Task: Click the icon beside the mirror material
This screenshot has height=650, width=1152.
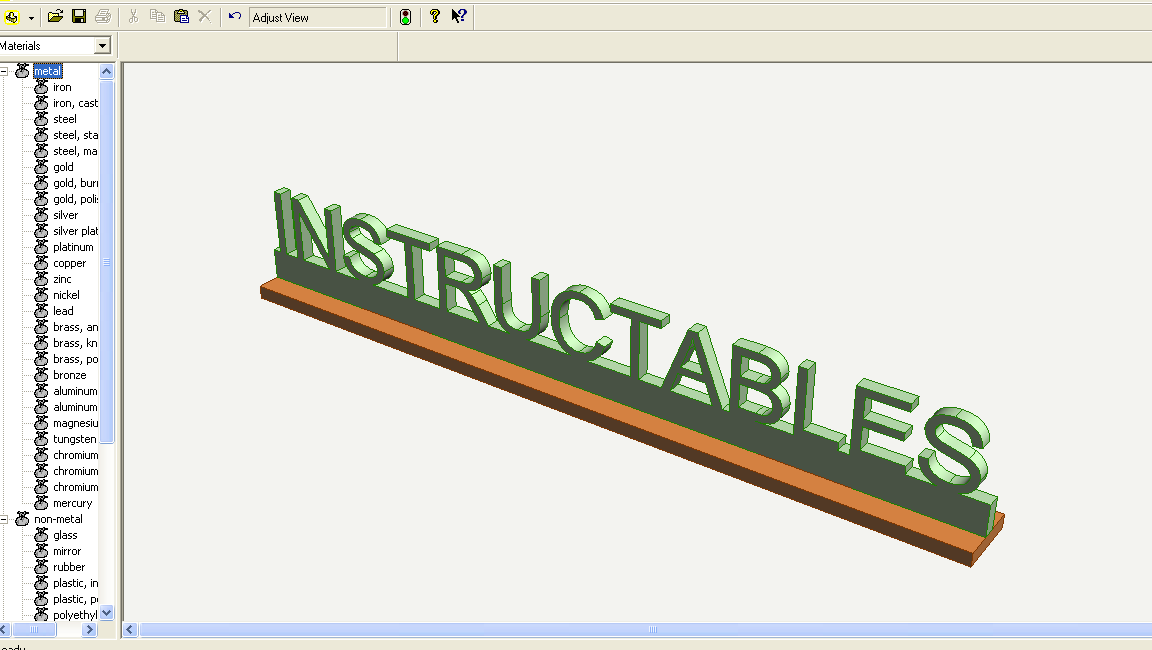Action: (x=41, y=552)
